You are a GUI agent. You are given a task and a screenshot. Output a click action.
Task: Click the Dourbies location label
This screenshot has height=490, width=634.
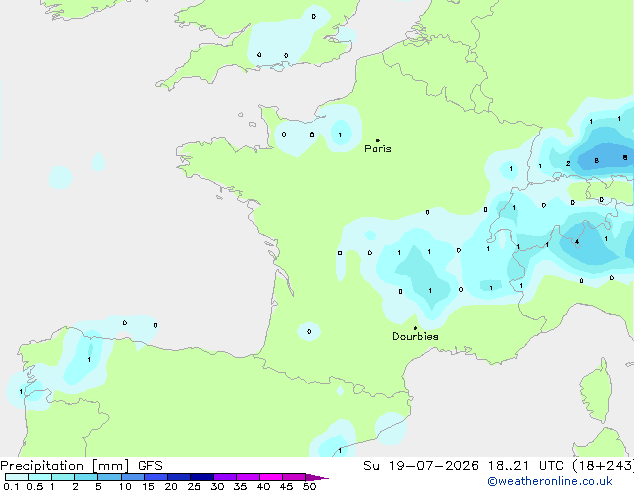pos(415,336)
